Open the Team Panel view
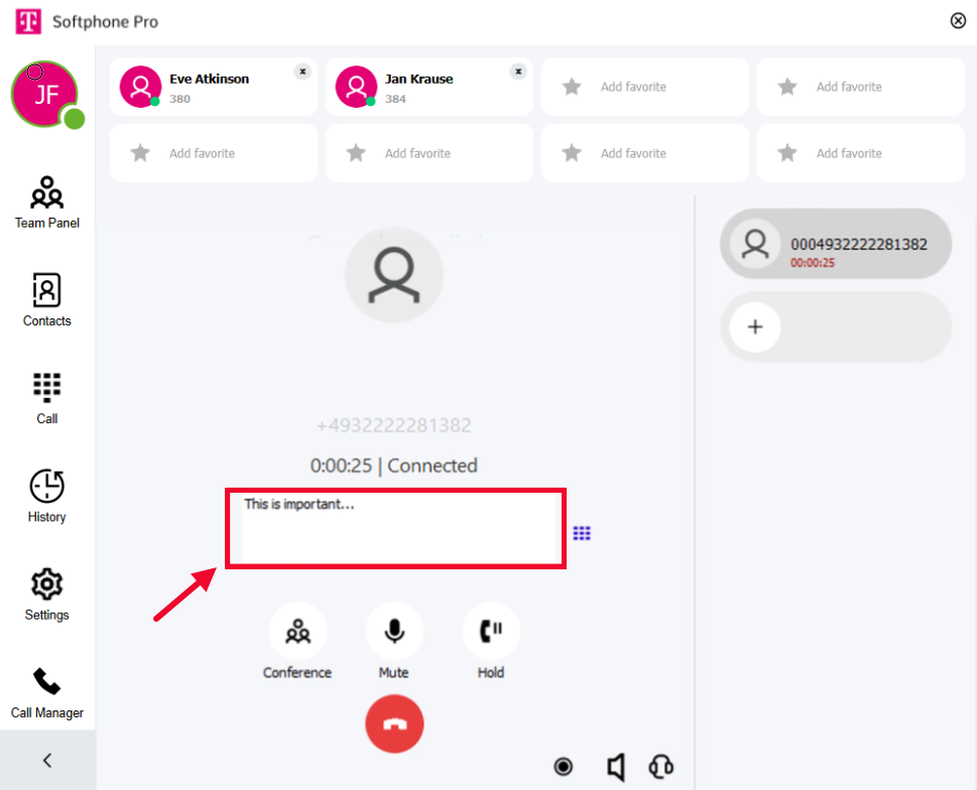The image size is (977, 790). coord(47,202)
